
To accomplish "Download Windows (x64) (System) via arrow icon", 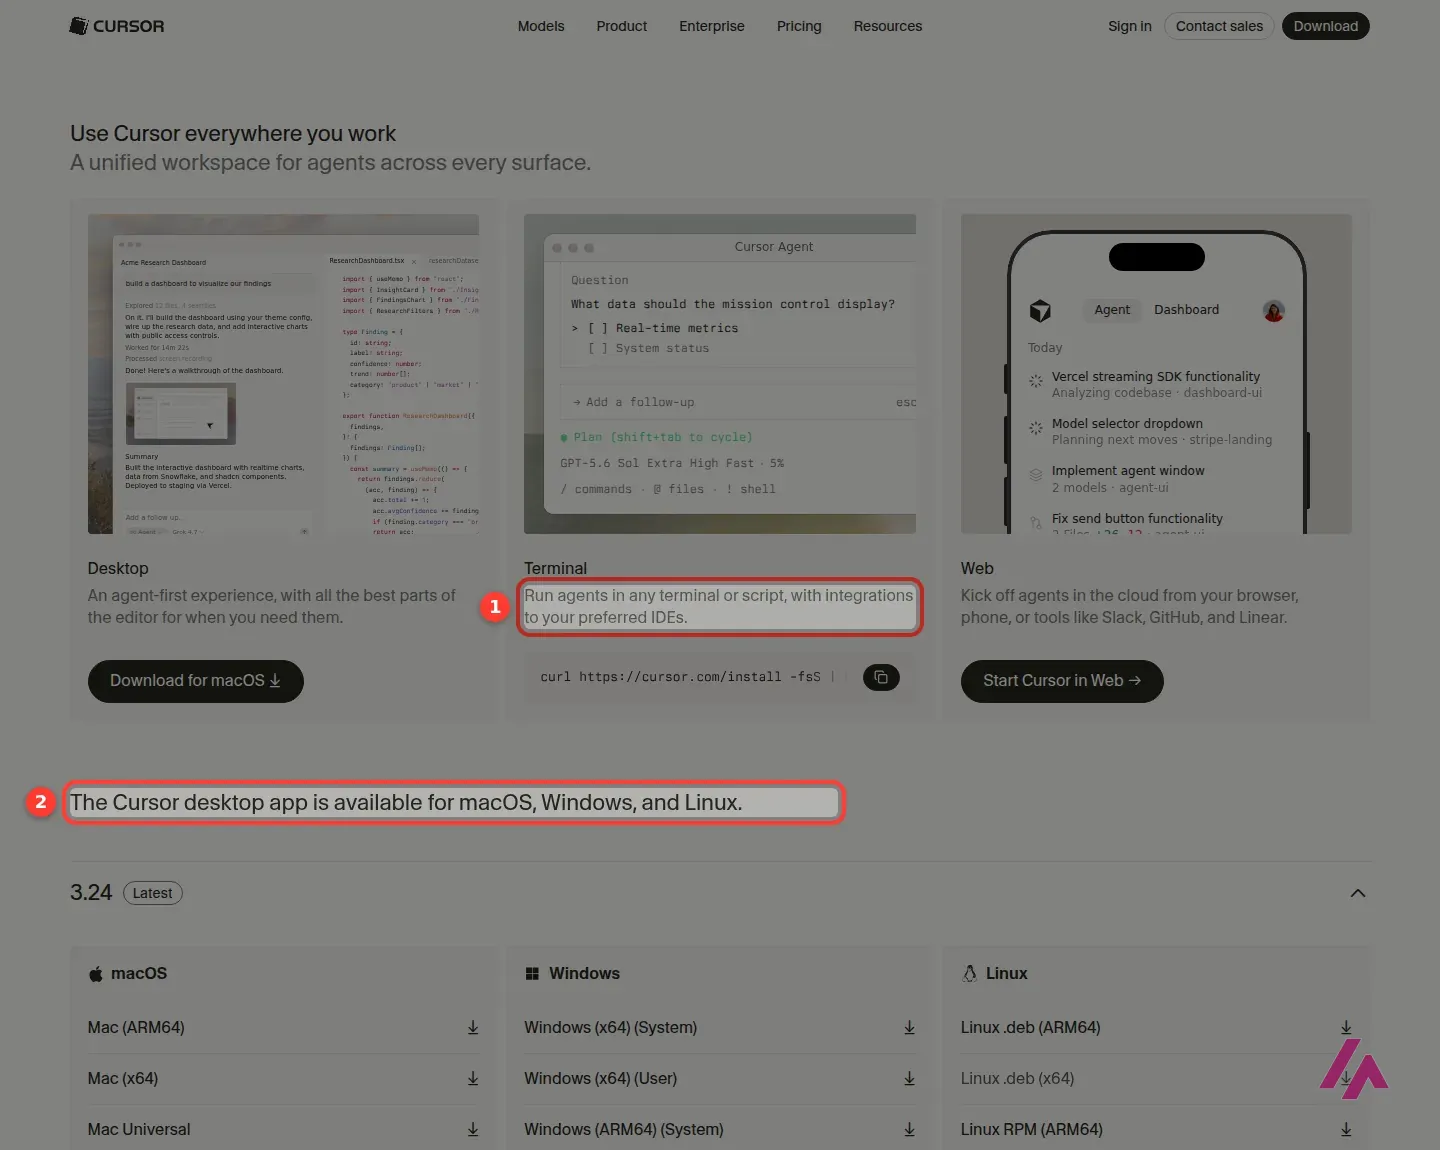I will [910, 1028].
